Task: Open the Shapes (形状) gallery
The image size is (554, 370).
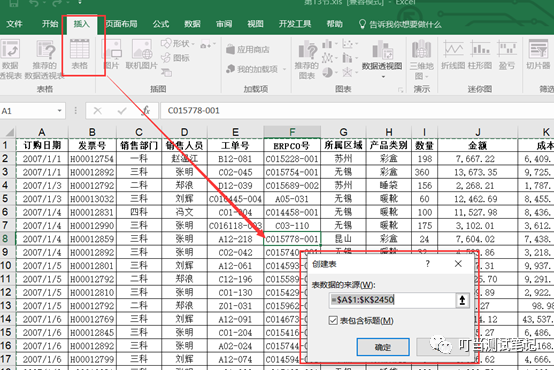Action: [x=178, y=44]
